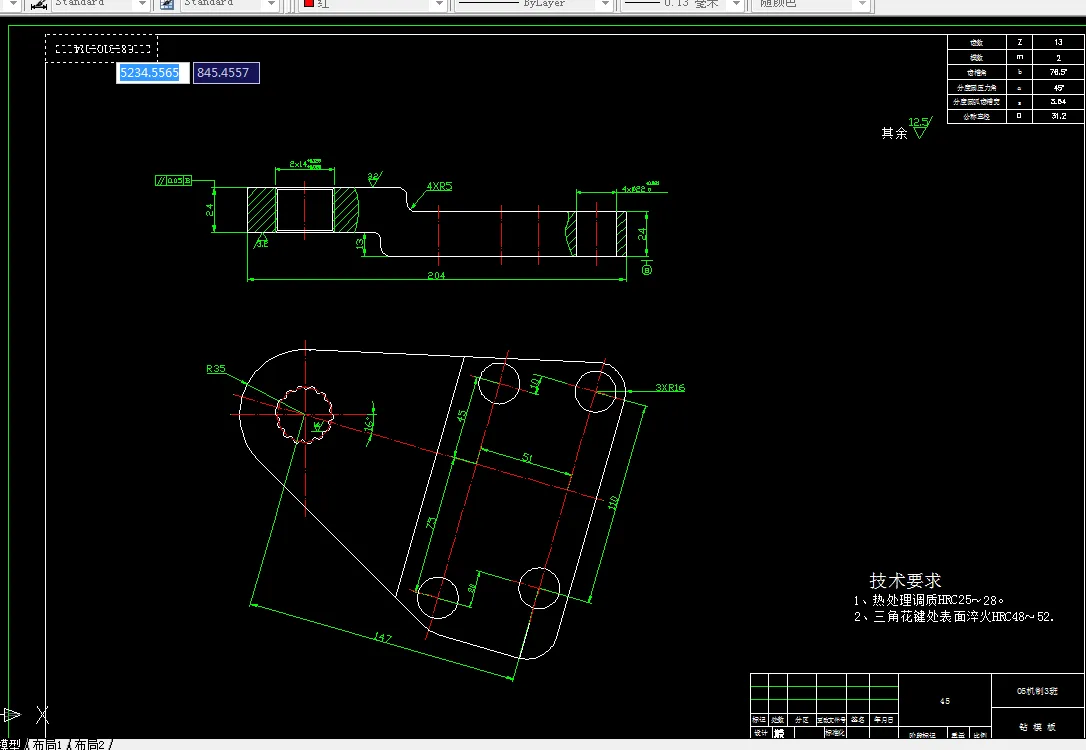
Task: Select the 05机制3班 title block text
Action: point(1037,691)
